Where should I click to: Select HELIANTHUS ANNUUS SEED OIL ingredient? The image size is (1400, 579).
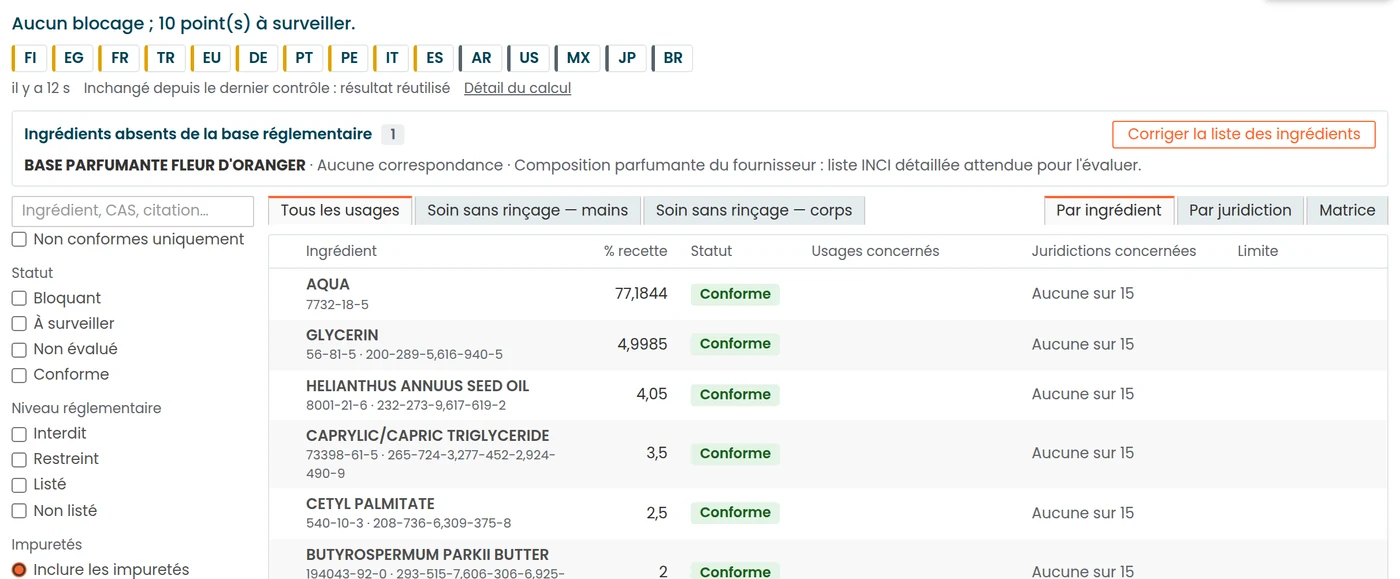pyautogui.click(x=418, y=386)
